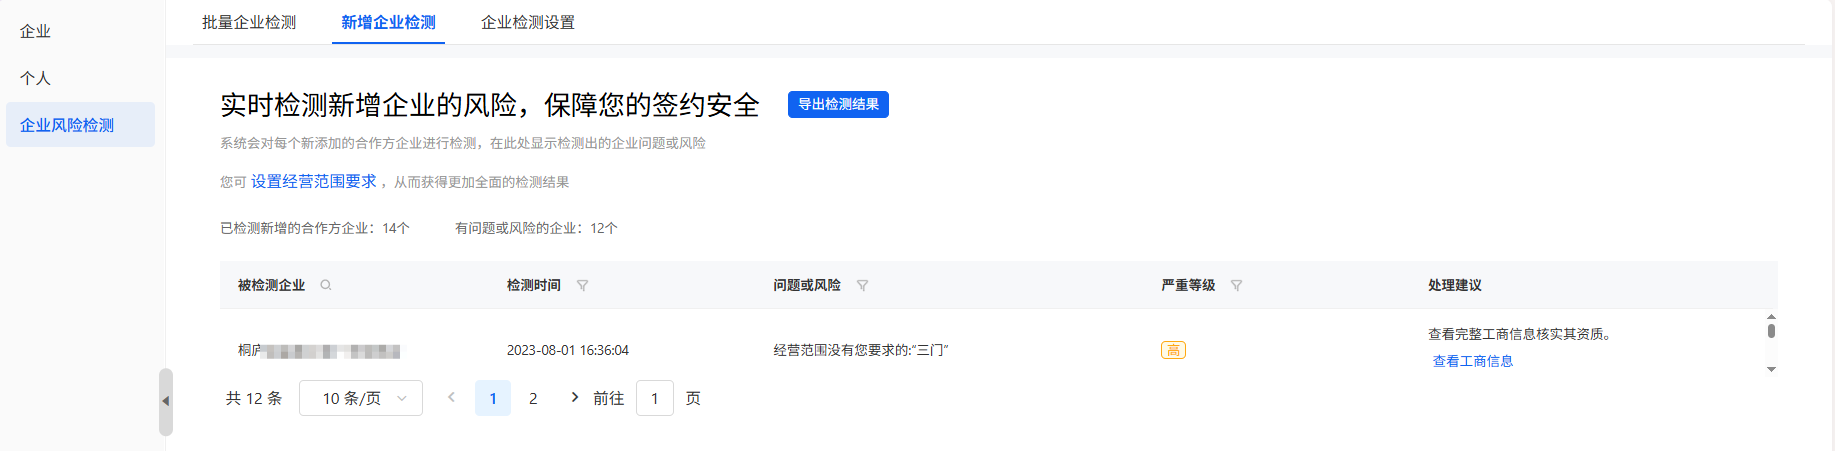Open 查看工商信息 link

[x=1473, y=361]
